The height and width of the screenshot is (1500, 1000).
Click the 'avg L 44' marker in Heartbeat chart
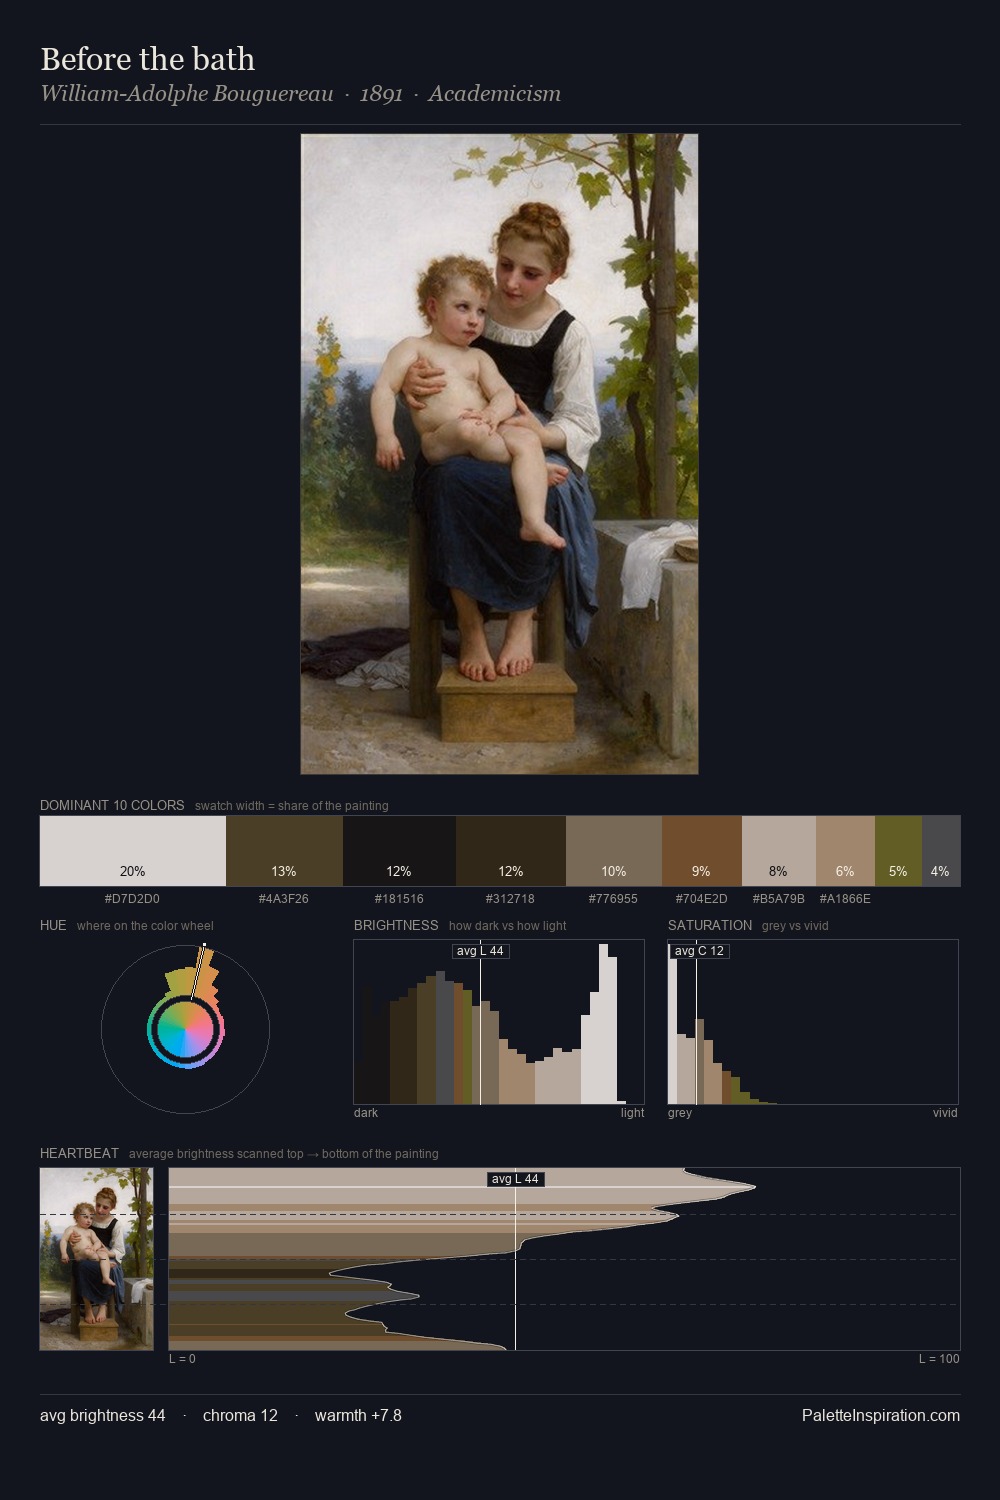pyautogui.click(x=516, y=1179)
